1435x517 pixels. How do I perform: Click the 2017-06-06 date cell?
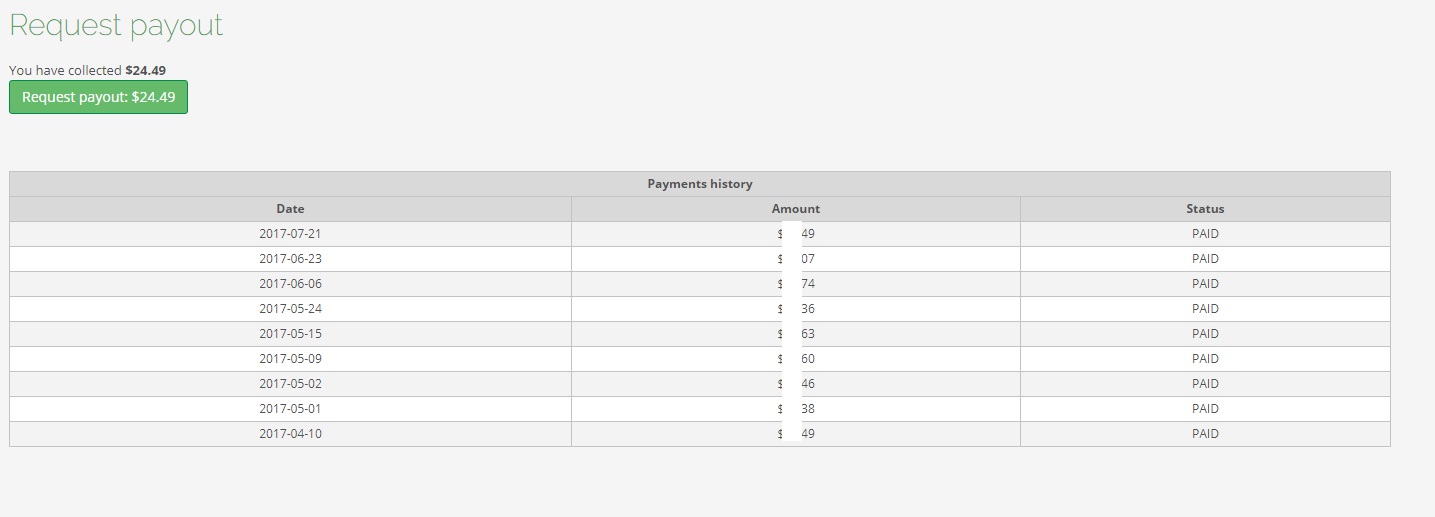(x=290, y=284)
